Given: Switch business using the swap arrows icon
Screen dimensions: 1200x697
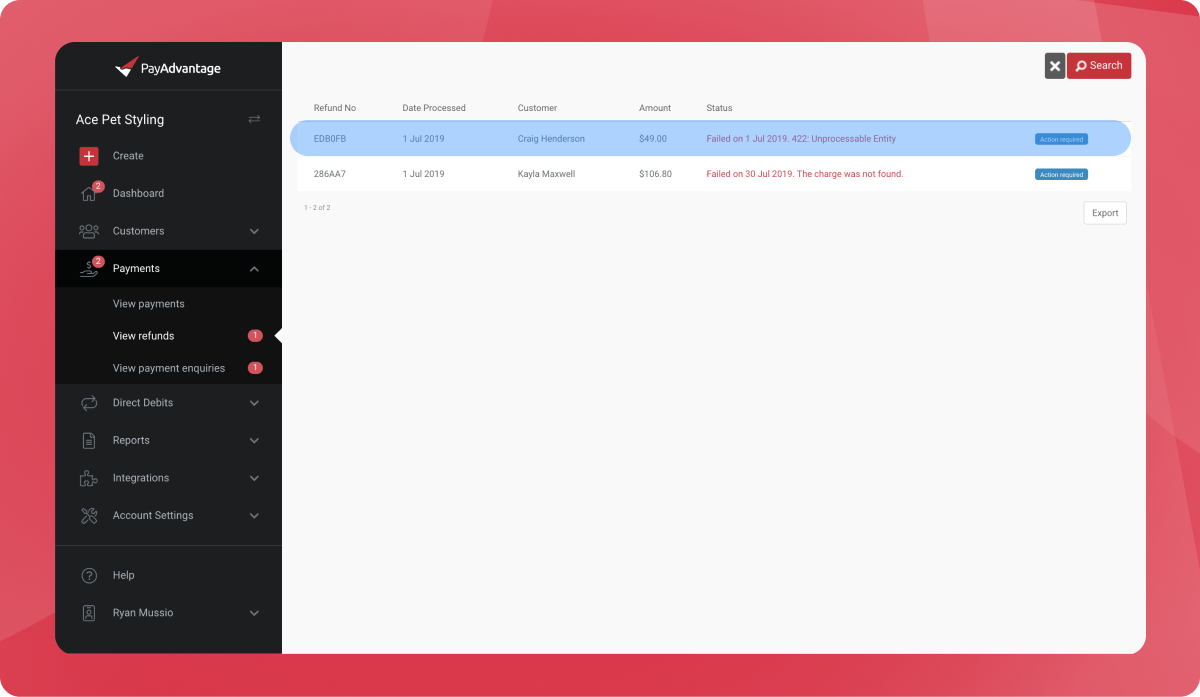Looking at the screenshot, I should tap(254, 119).
